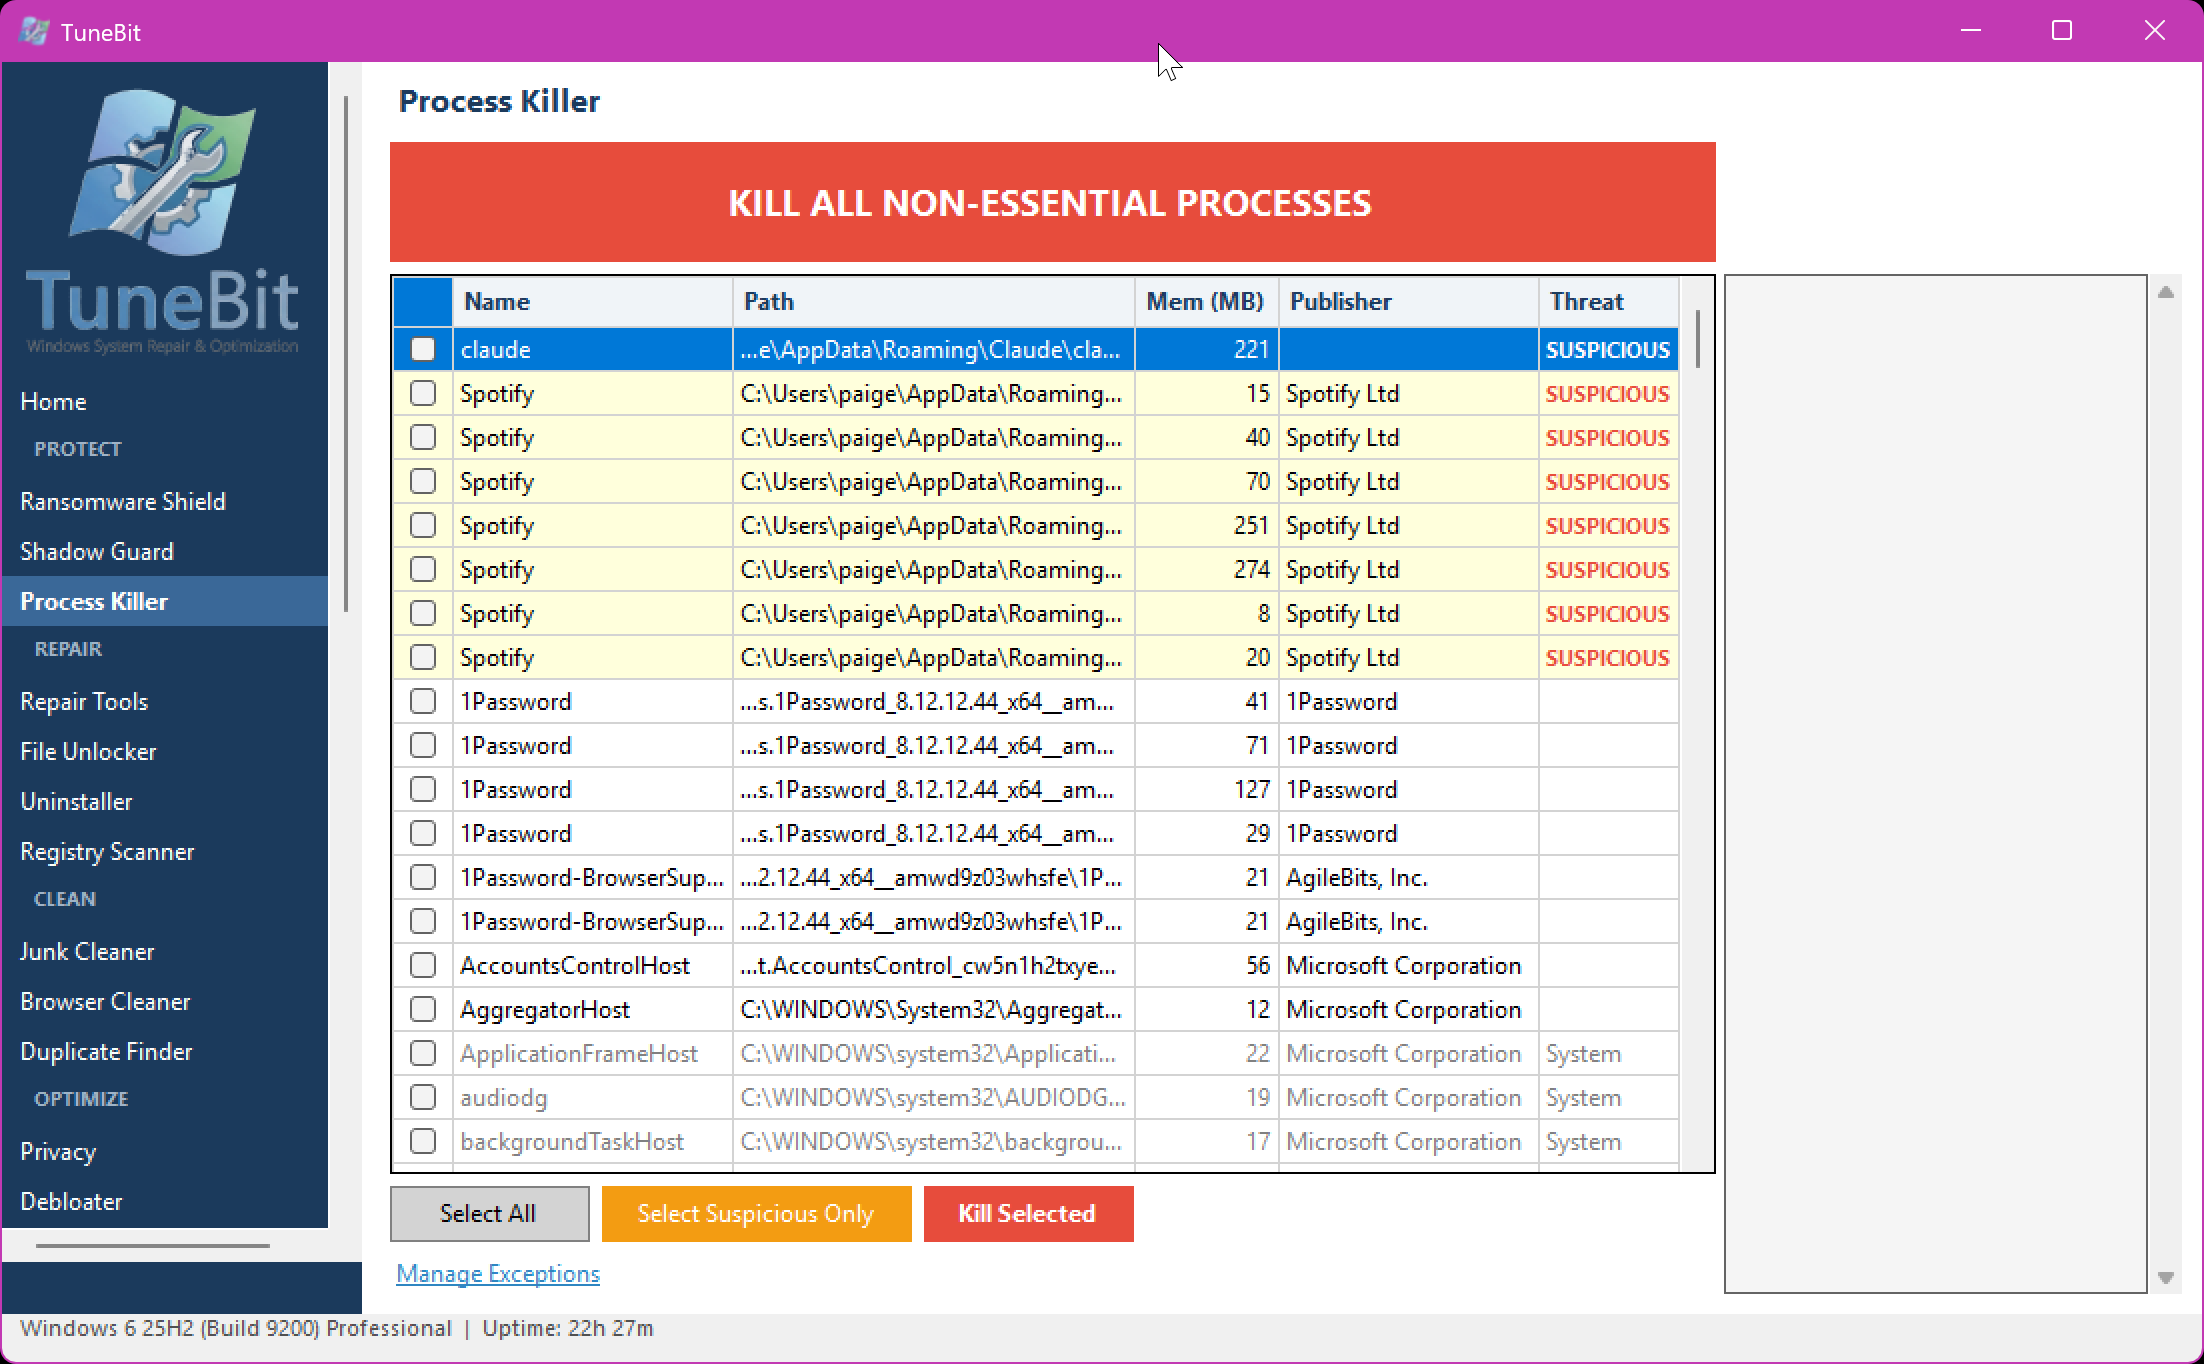Click ApplicationFrameHost process name
This screenshot has width=2204, height=1364.
(579, 1053)
